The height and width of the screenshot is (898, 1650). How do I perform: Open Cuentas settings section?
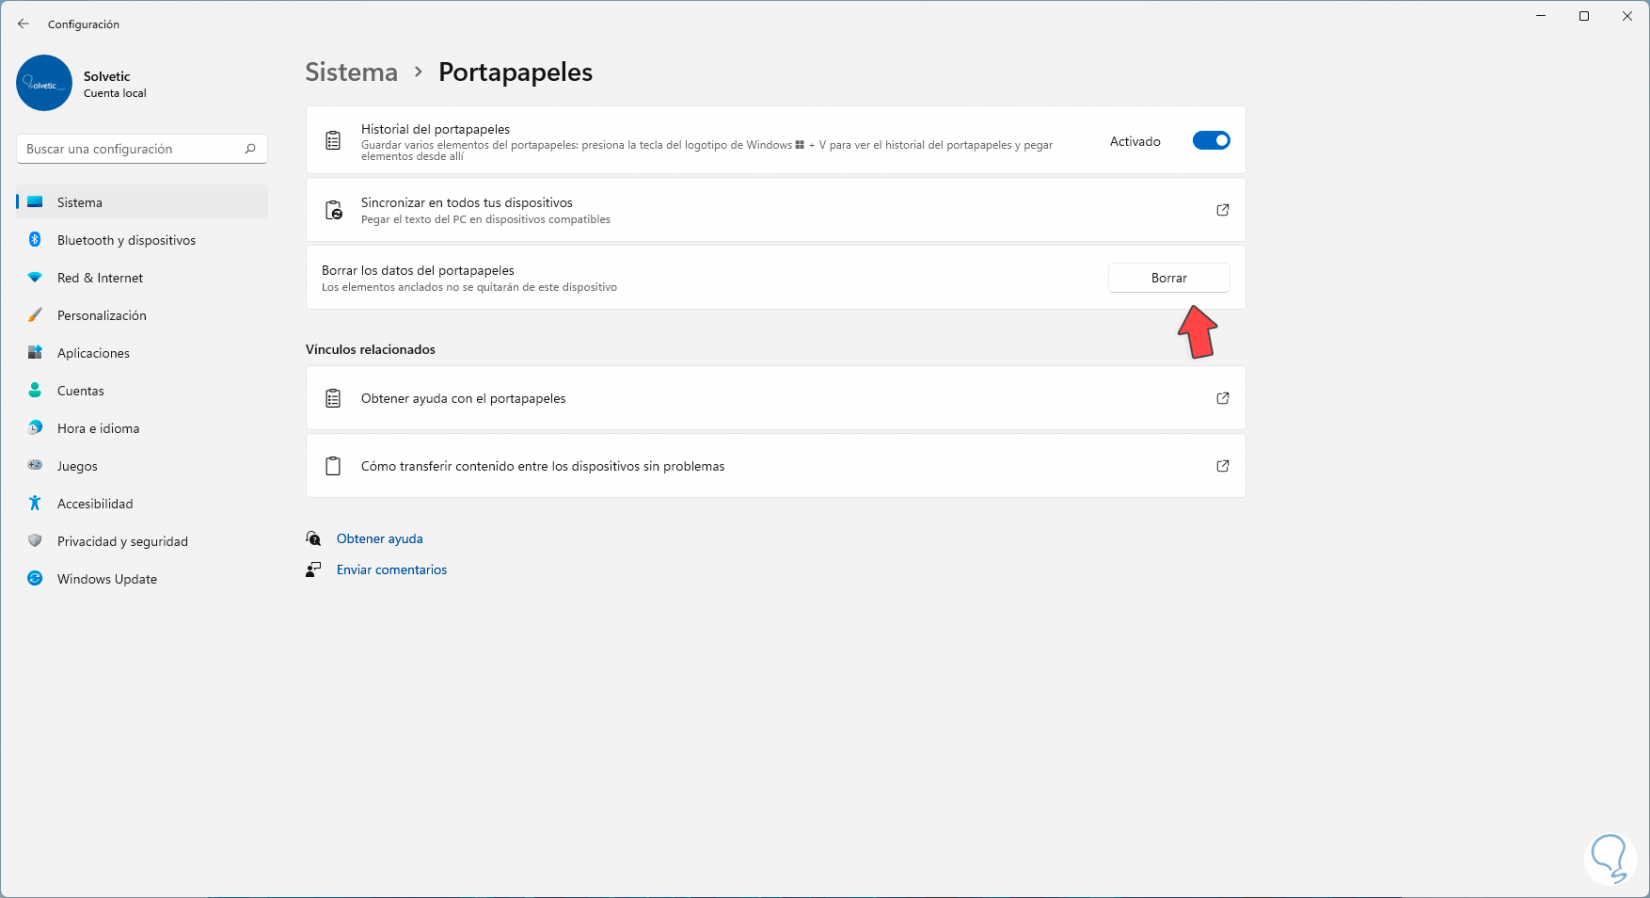(x=80, y=391)
